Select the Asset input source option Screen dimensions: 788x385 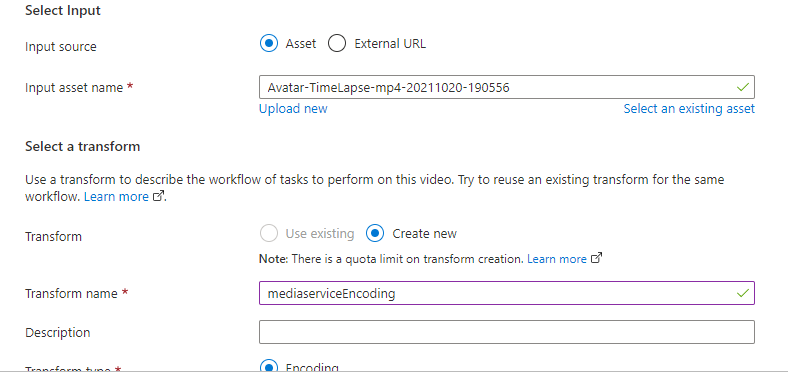pyautogui.click(x=269, y=44)
